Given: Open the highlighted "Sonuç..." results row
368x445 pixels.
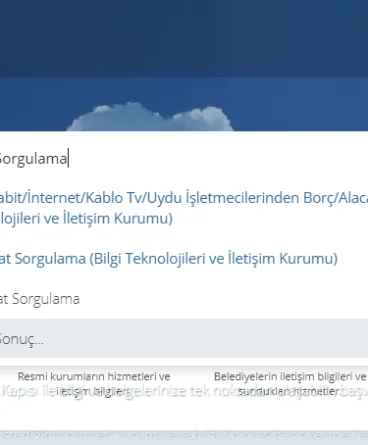Looking at the screenshot, I should (184, 339).
